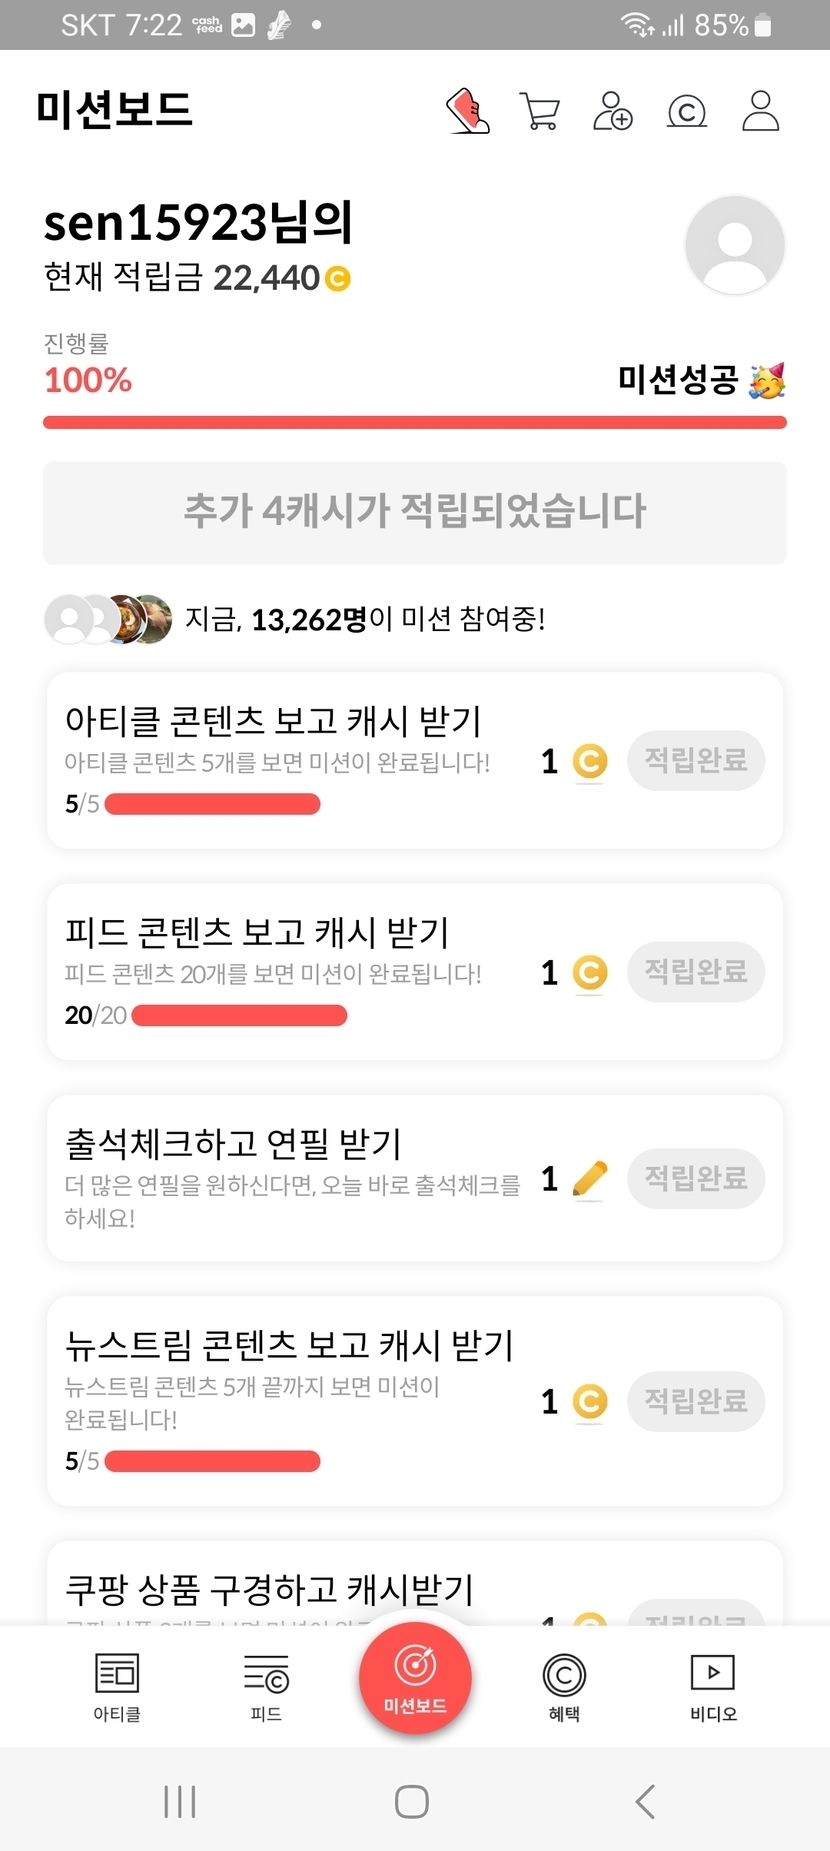Open the 혜택 tab
The width and height of the screenshot is (830, 1851).
click(x=564, y=1687)
